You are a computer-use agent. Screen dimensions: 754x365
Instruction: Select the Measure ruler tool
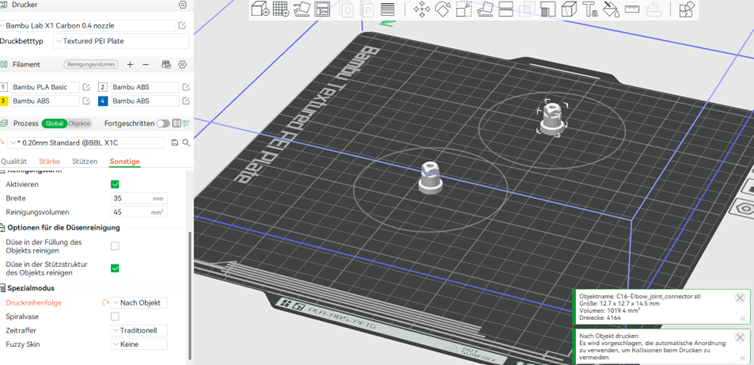pos(632,9)
